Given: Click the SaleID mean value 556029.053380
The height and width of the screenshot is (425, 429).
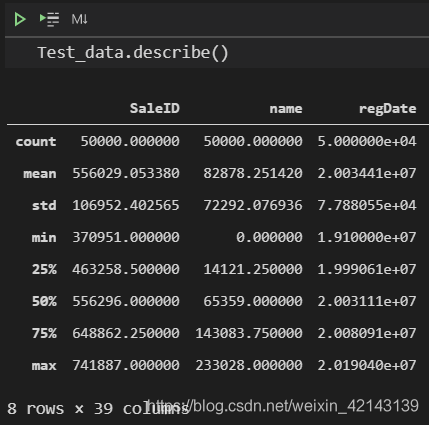Looking at the screenshot, I should 126,173.
